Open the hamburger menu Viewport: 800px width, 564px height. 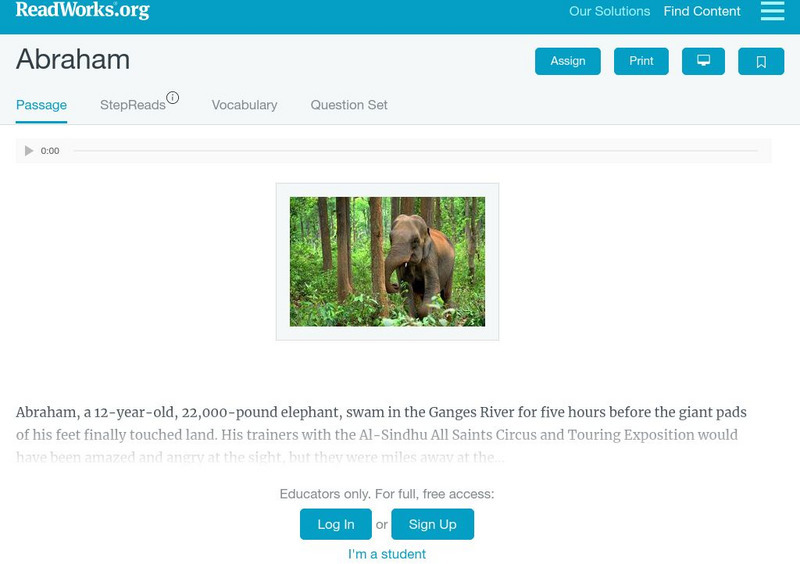click(x=772, y=12)
